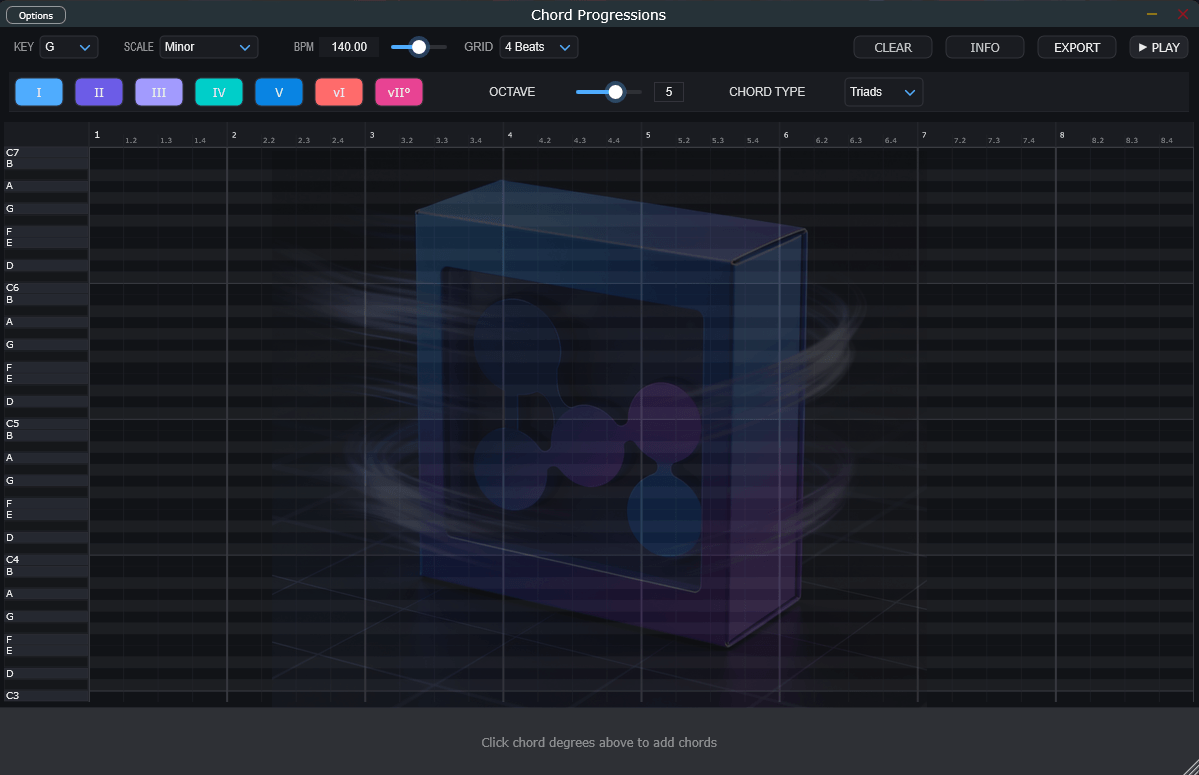
Task: Open the INFO panel
Action: pyautogui.click(x=984, y=47)
